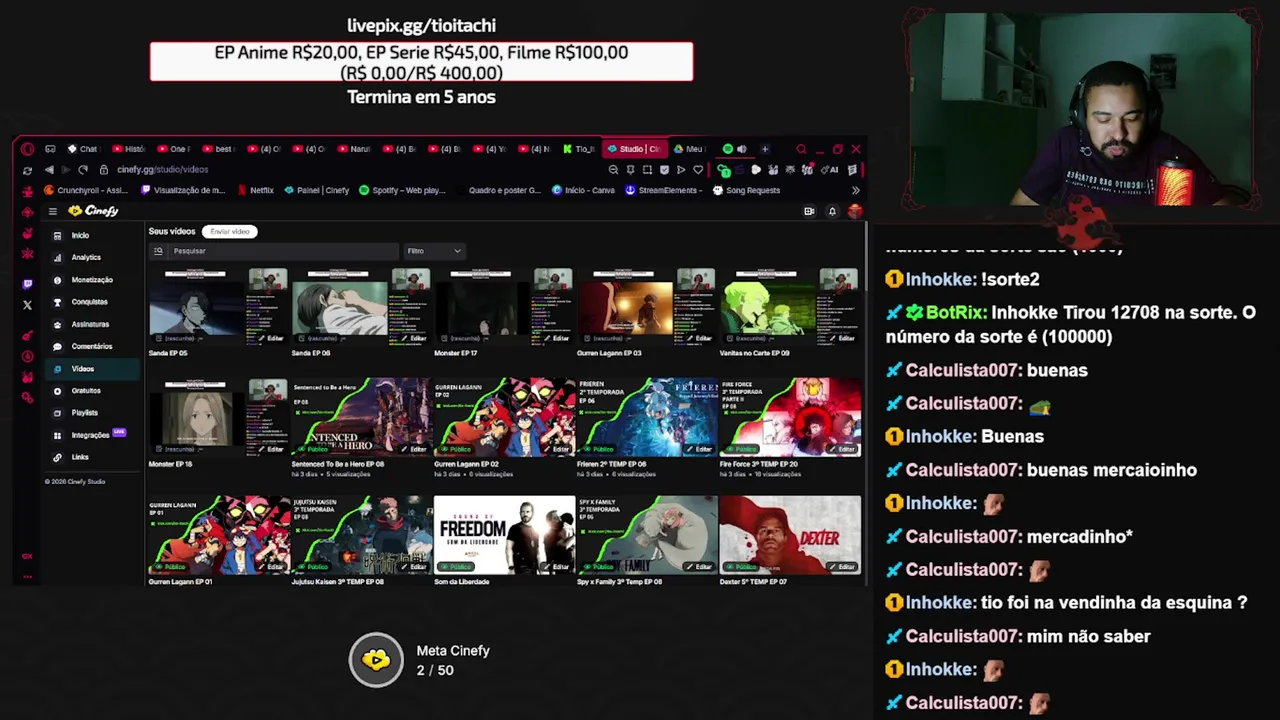Click the browser back arrow
The height and width of the screenshot is (720, 1280).
click(49, 170)
